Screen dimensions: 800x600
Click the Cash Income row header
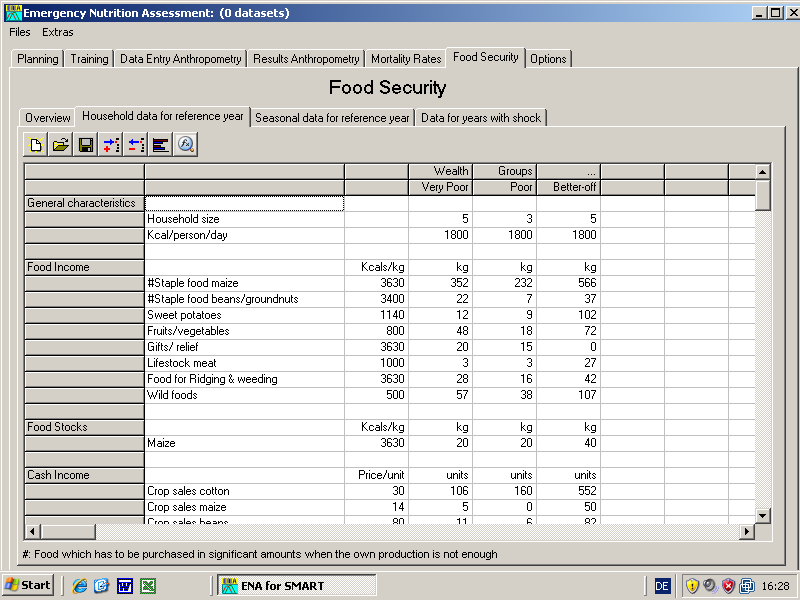click(84, 475)
